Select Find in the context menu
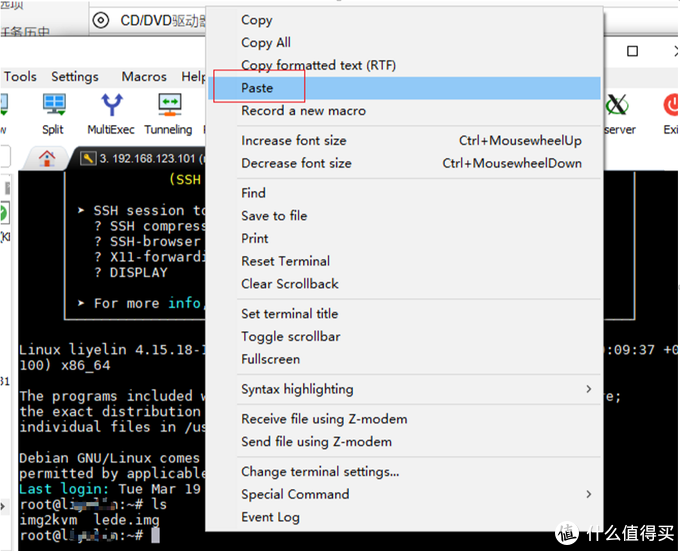Screen dimensions: 680x551 404,193
